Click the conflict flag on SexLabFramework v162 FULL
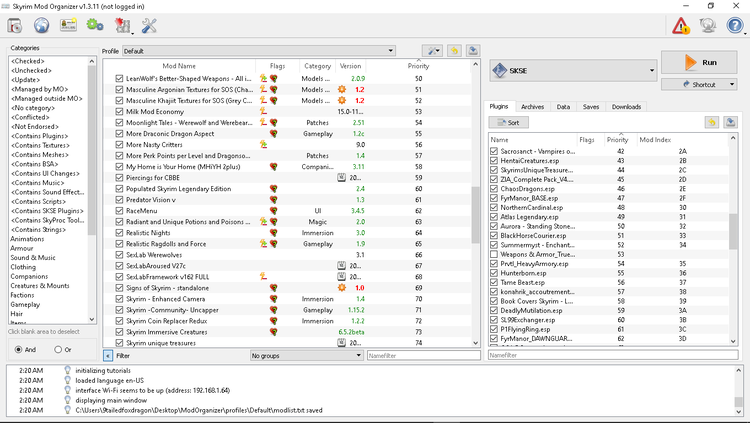This screenshot has width=750, height=423. (x=263, y=277)
